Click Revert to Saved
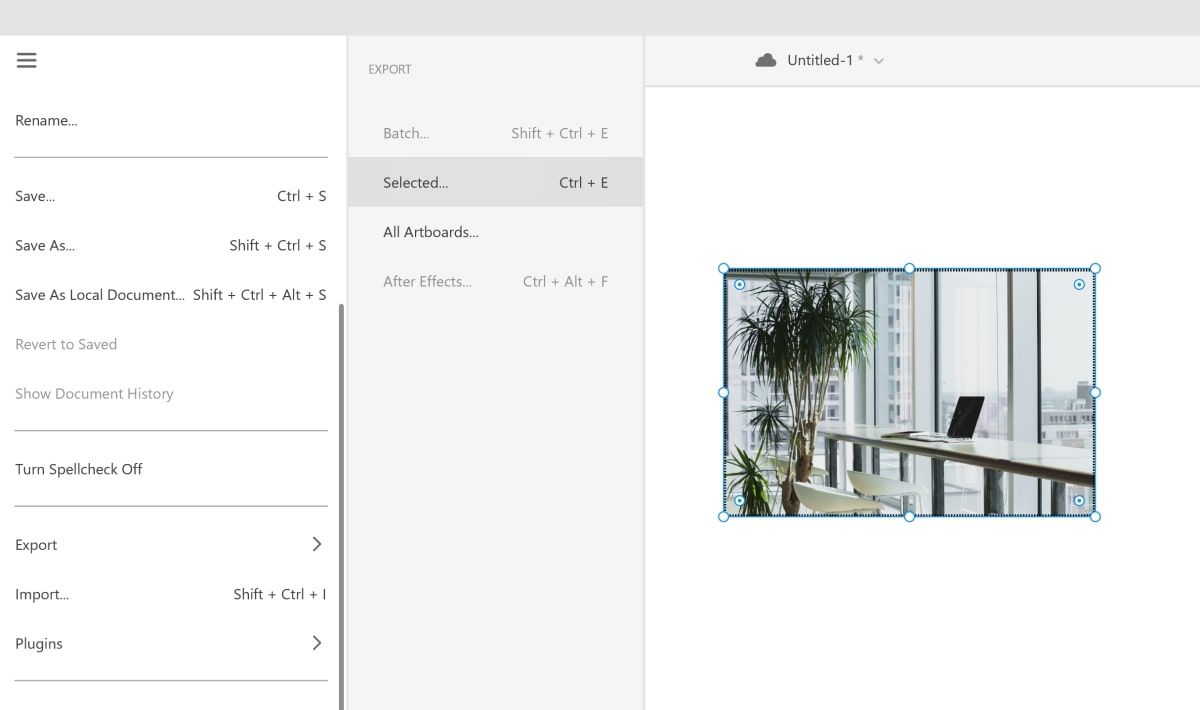1200x710 pixels. (65, 344)
